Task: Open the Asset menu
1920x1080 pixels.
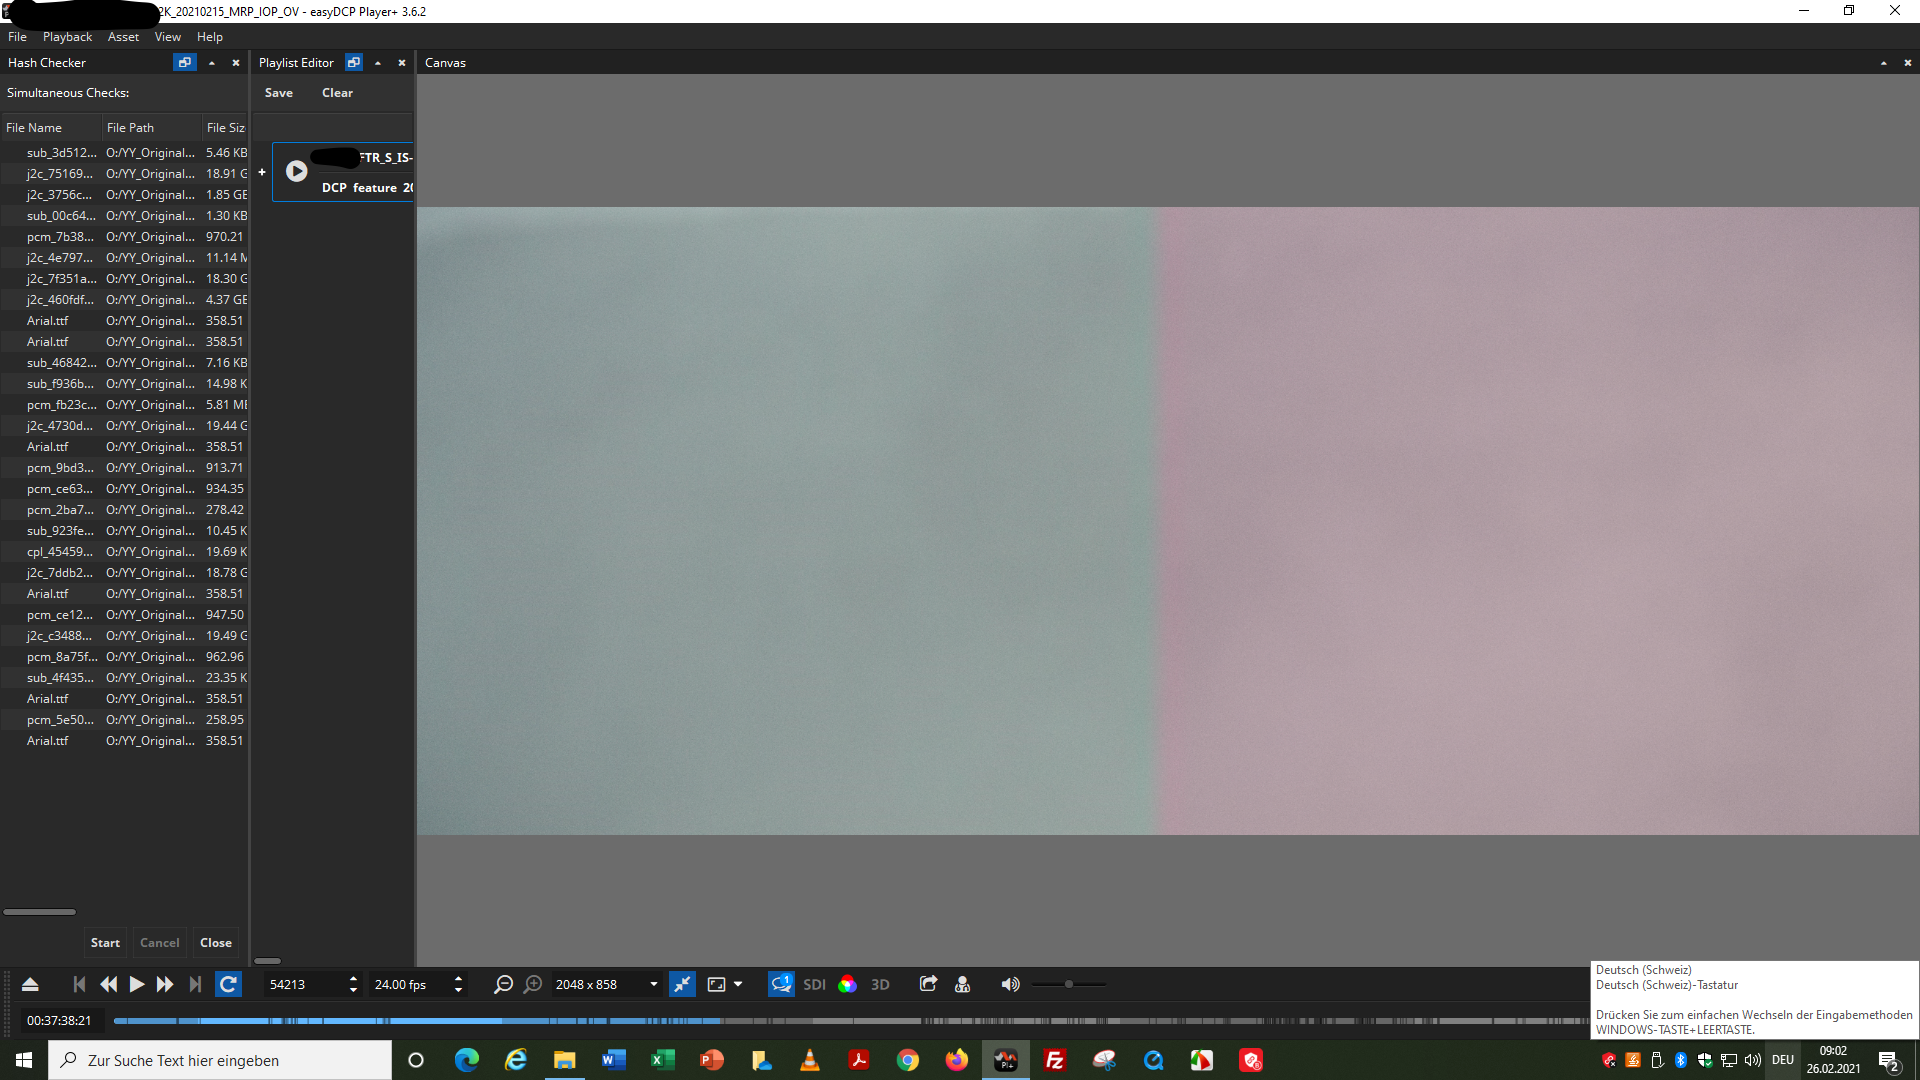Action: (123, 37)
